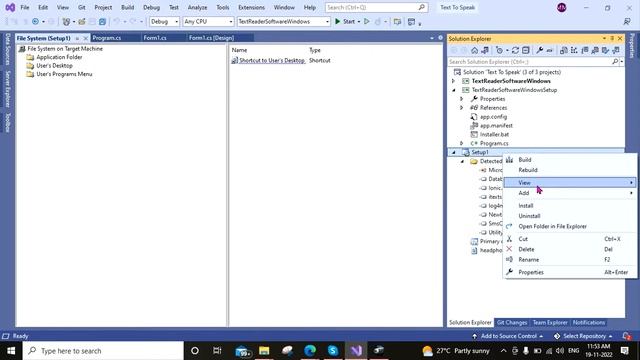Collapse the Detected Dependencies folder
The height and width of the screenshot is (360, 640).
[x=462, y=161]
